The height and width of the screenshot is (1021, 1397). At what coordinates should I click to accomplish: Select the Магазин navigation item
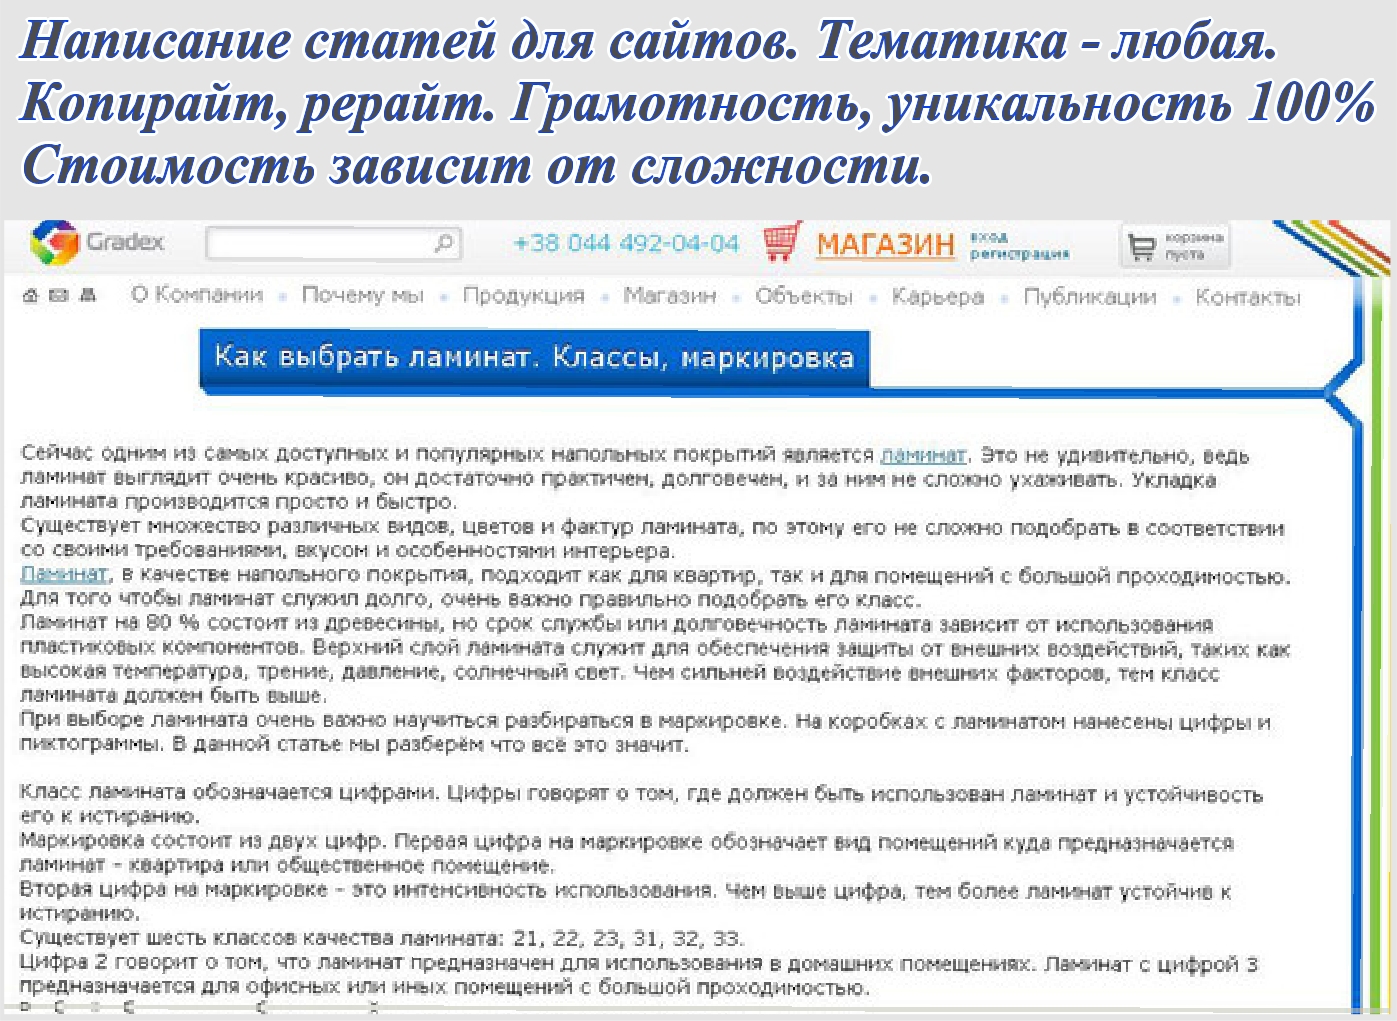click(670, 295)
